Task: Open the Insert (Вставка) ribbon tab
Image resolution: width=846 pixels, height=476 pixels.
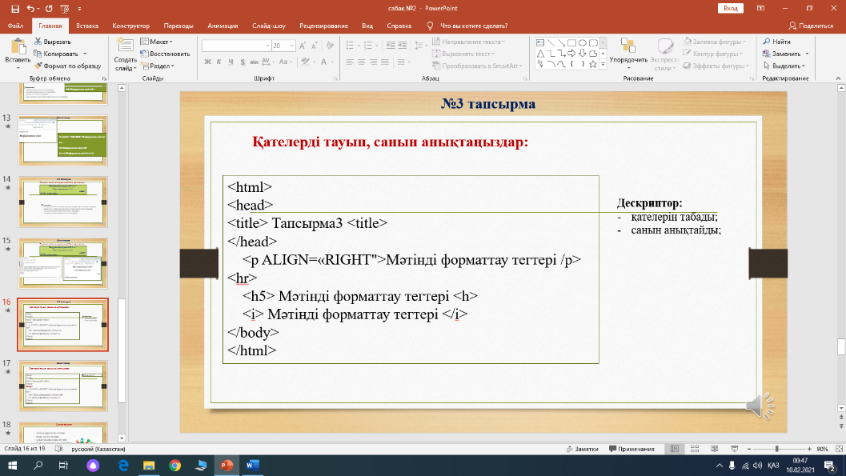Action: pyautogui.click(x=87, y=26)
